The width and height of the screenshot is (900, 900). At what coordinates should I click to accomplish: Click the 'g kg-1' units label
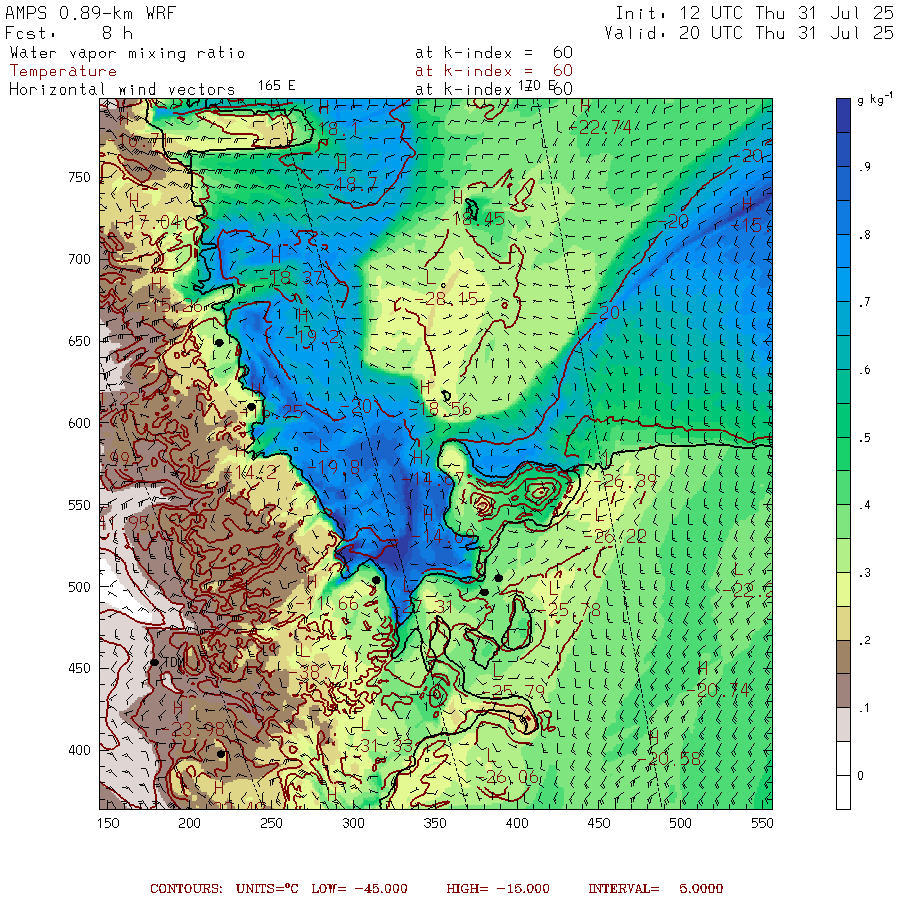(x=875, y=99)
